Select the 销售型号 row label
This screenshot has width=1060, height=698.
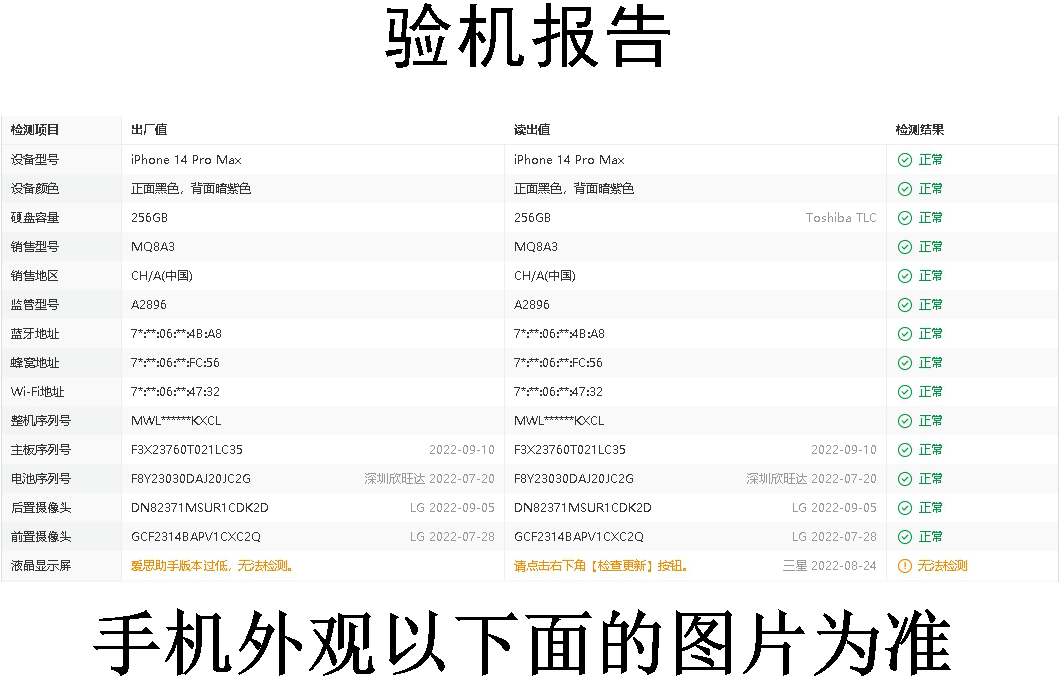coord(35,247)
